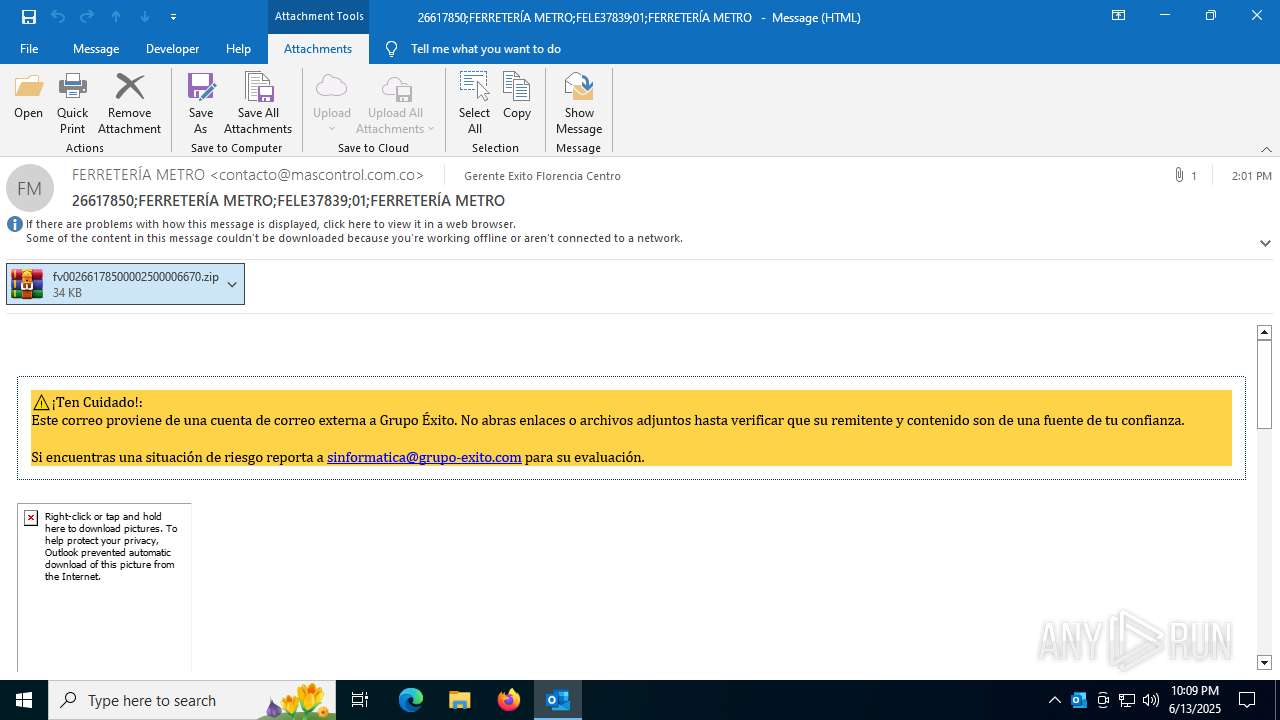This screenshot has width=1280, height=720.
Task: Click the Undo arrow in quick access toolbar
Action: click(58, 17)
